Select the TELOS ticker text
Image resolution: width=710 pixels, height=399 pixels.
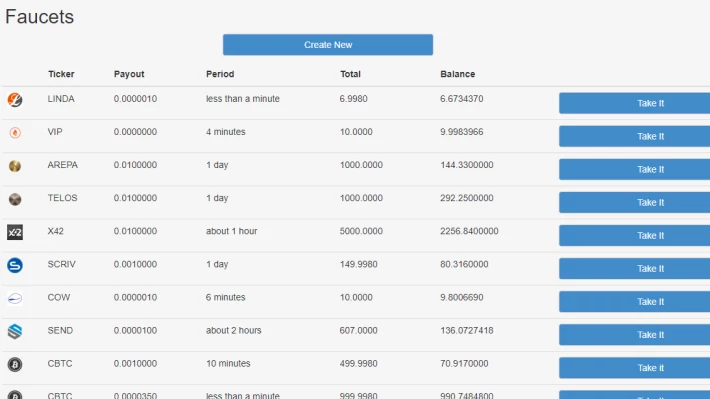click(62, 198)
